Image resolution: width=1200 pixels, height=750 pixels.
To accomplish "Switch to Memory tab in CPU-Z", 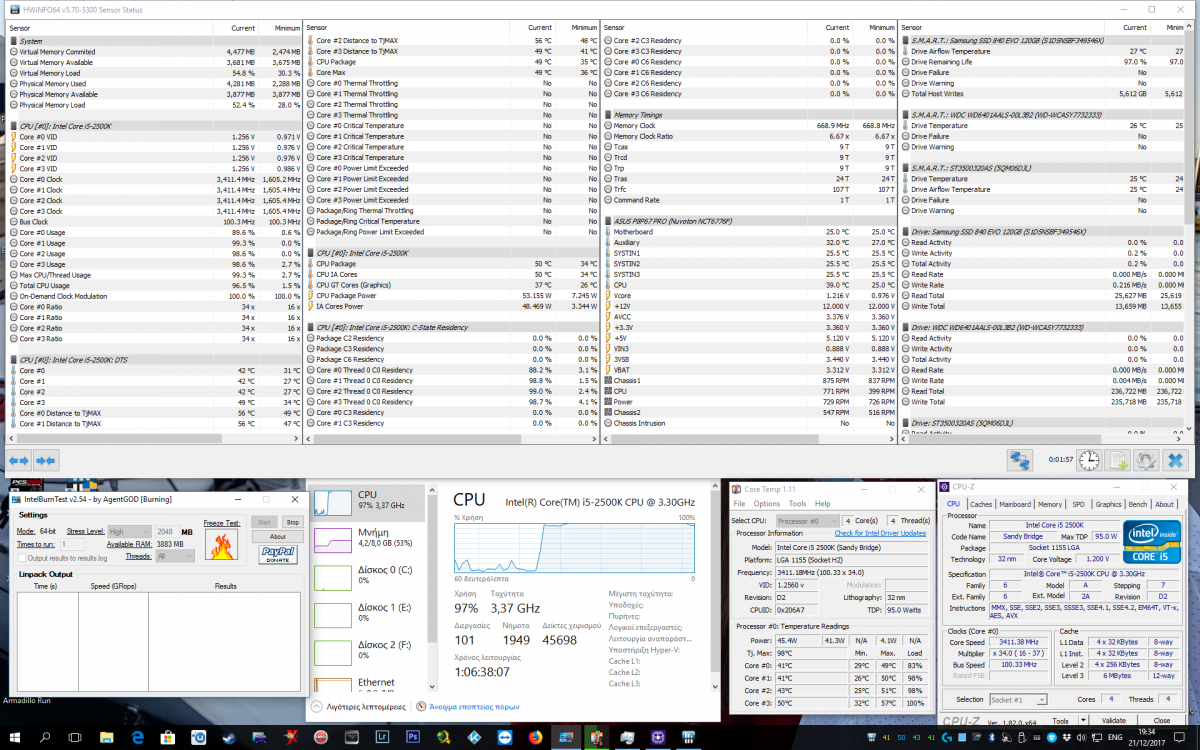I will (x=1050, y=504).
